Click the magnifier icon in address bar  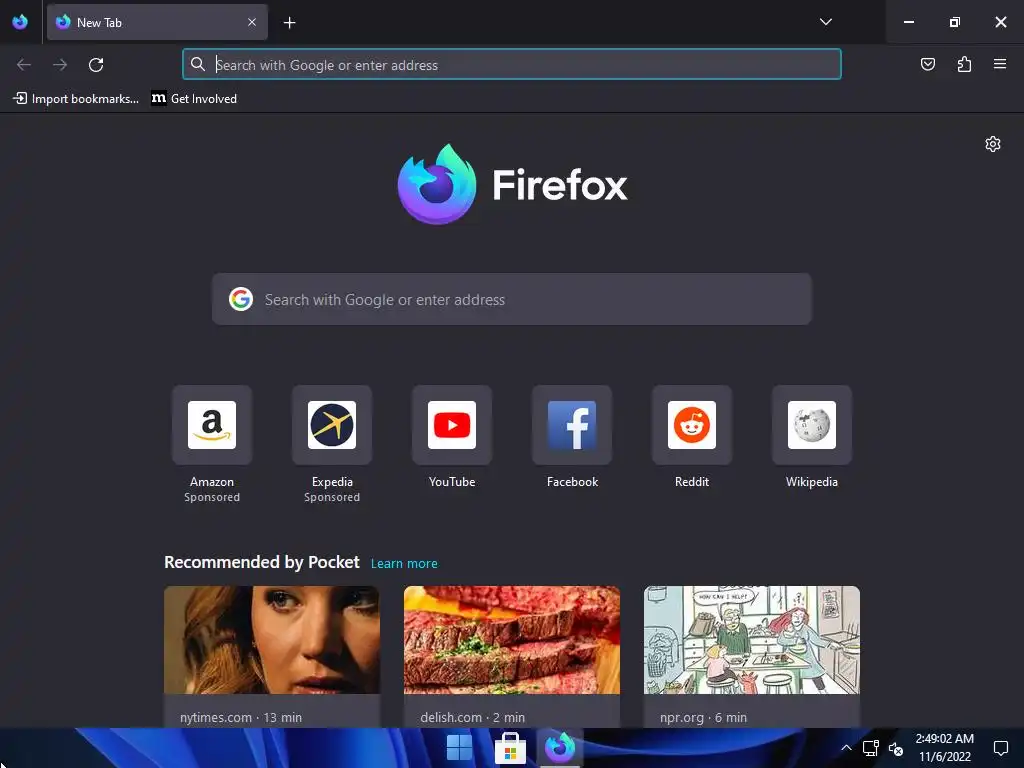[197, 64]
